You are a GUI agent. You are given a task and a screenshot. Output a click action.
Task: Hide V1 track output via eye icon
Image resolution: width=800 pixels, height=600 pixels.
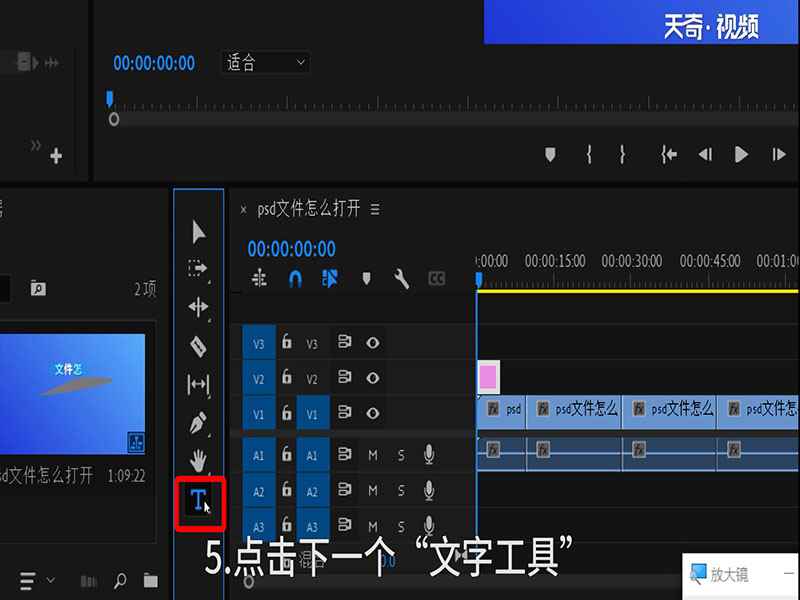pyautogui.click(x=371, y=412)
